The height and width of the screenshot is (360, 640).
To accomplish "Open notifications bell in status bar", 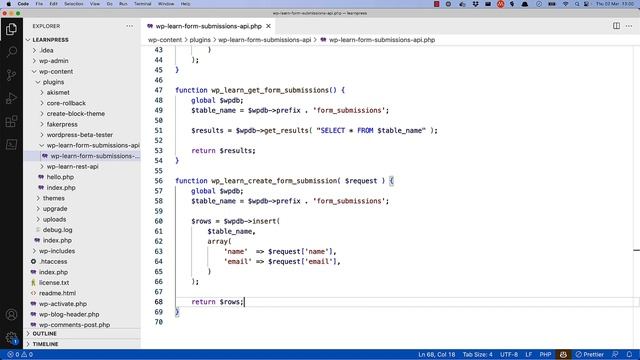I will coord(629,354).
